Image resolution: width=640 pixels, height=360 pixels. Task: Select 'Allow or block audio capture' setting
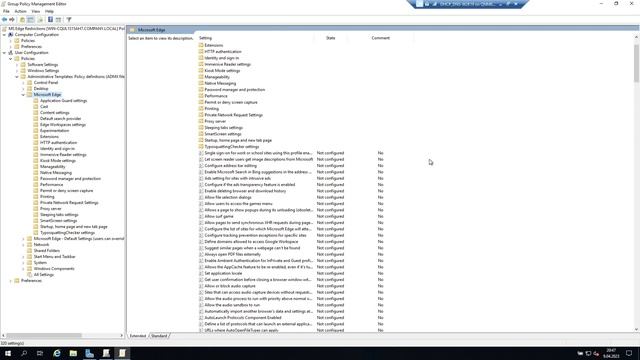(x=230, y=286)
